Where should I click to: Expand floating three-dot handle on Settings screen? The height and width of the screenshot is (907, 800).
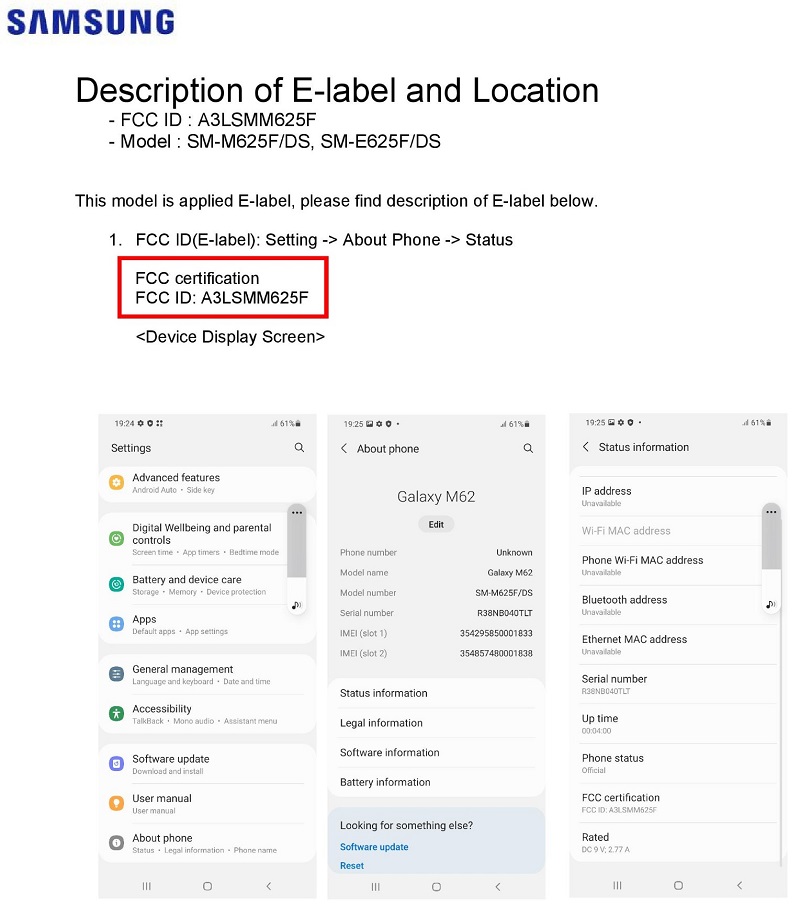[297, 513]
